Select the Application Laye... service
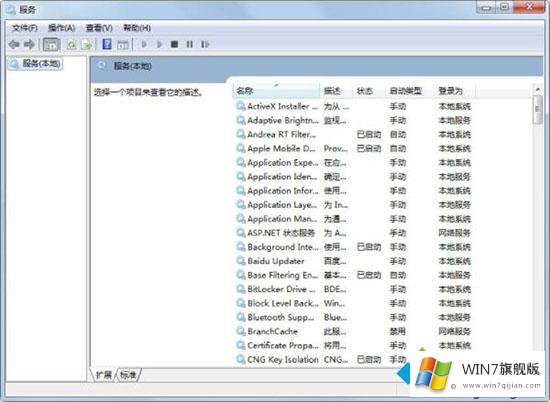 coord(354,205)
